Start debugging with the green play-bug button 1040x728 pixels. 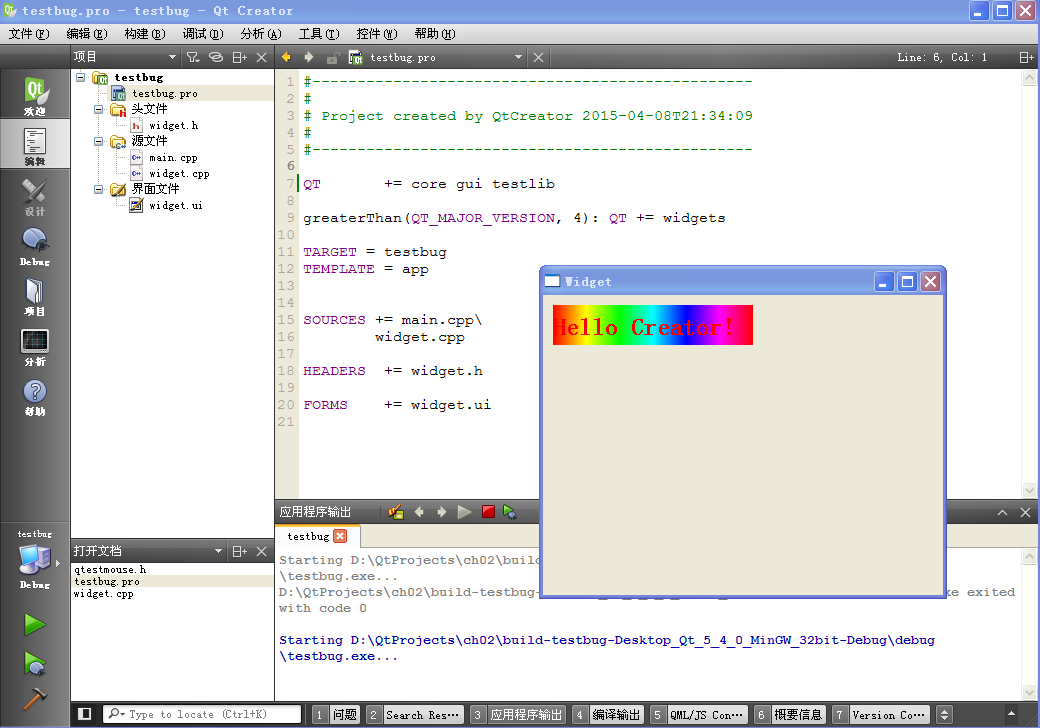pyautogui.click(x=34, y=663)
